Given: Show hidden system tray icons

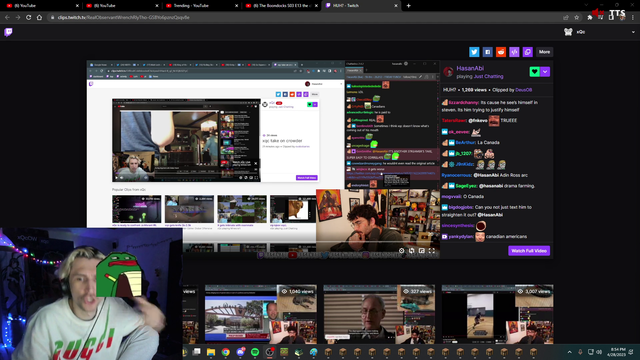Looking at the screenshot, I should pos(569,352).
